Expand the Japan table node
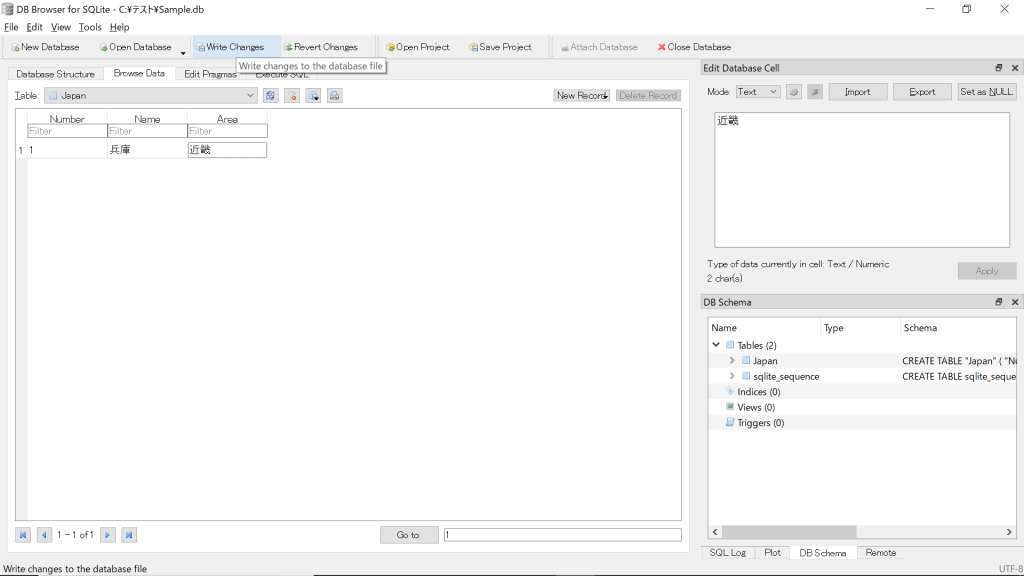The image size is (1024, 576). click(732, 360)
